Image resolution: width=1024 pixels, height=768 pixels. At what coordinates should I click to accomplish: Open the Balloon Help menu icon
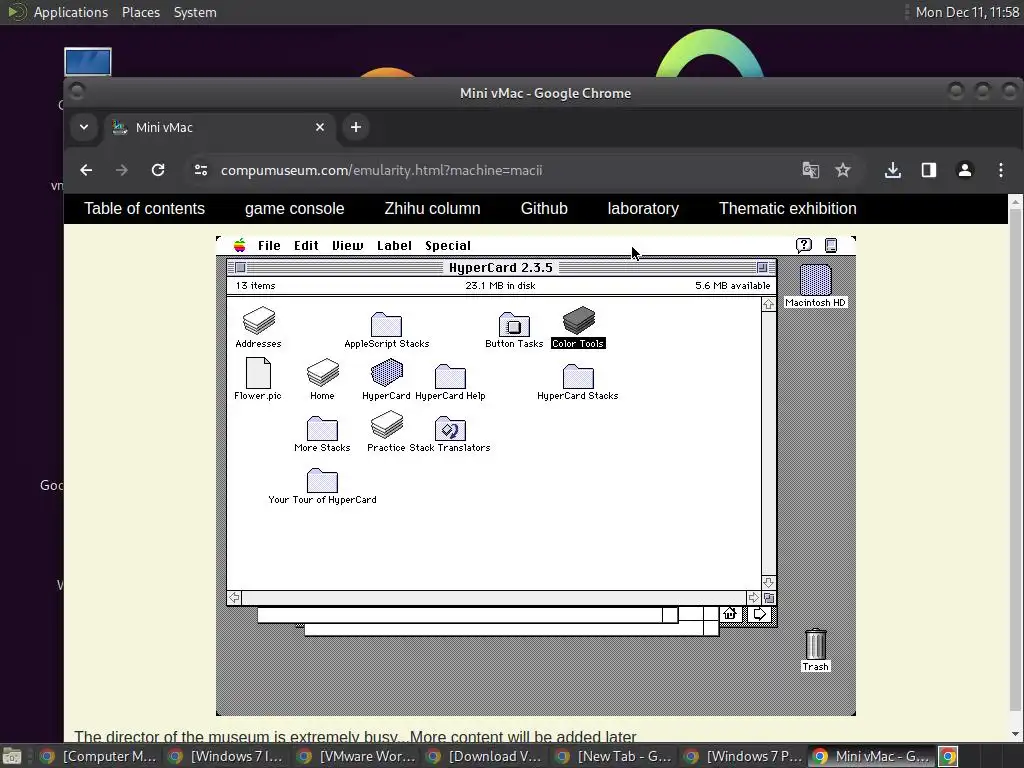804,245
